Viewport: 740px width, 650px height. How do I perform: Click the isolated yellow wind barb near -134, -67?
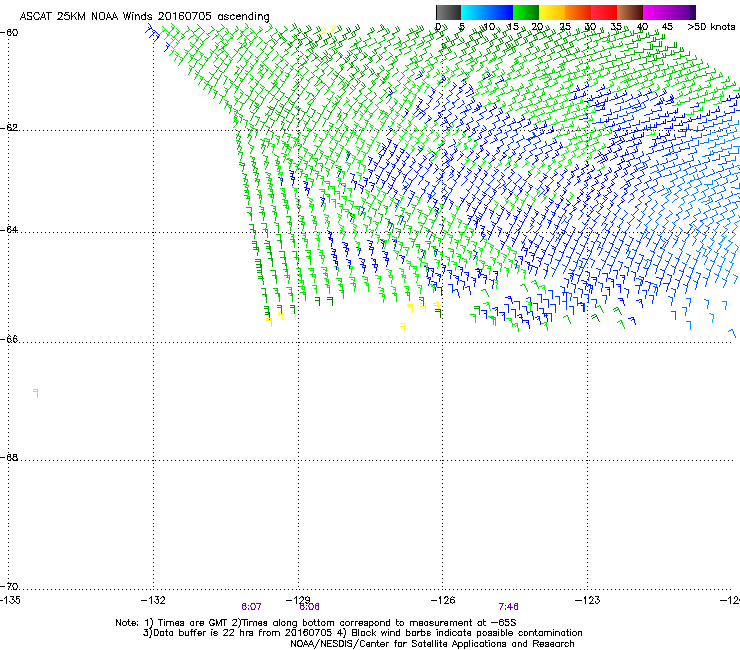(36, 393)
